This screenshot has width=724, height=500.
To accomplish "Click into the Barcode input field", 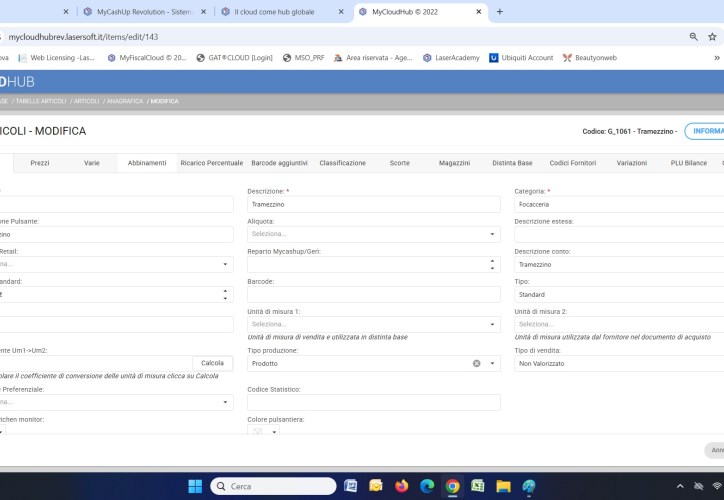I will pyautogui.click(x=373, y=294).
